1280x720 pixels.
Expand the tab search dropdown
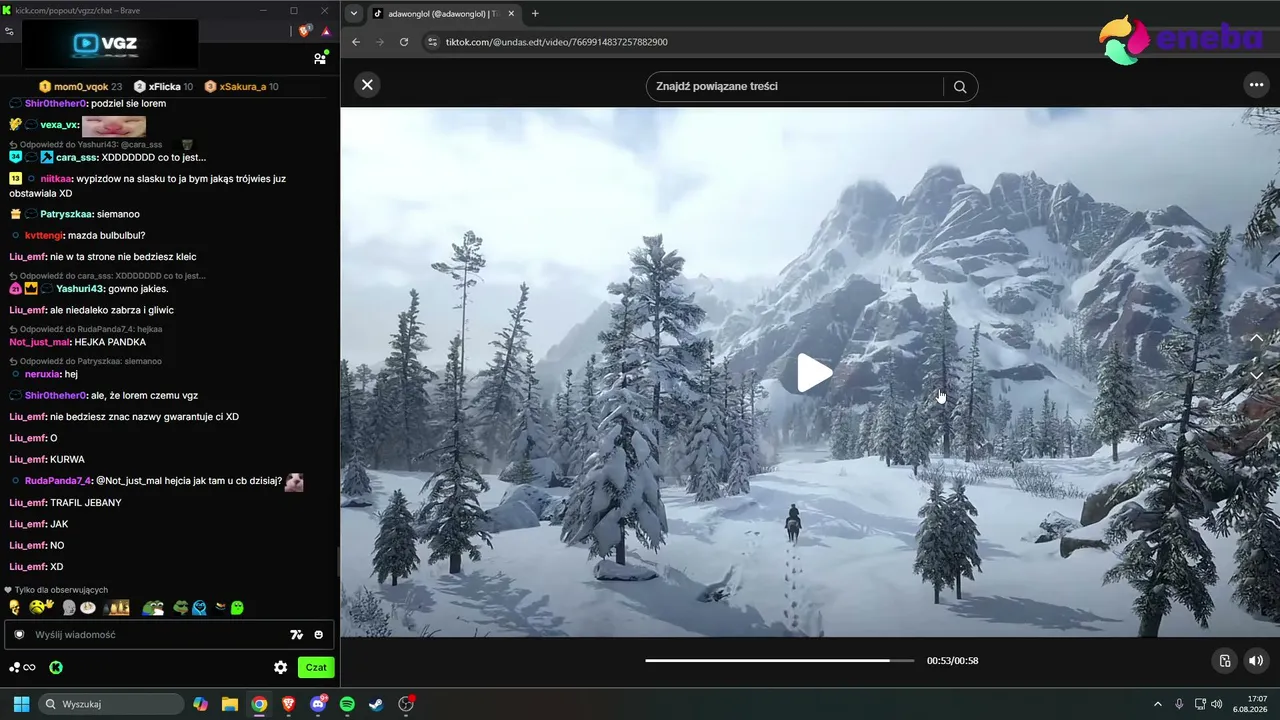tap(353, 14)
